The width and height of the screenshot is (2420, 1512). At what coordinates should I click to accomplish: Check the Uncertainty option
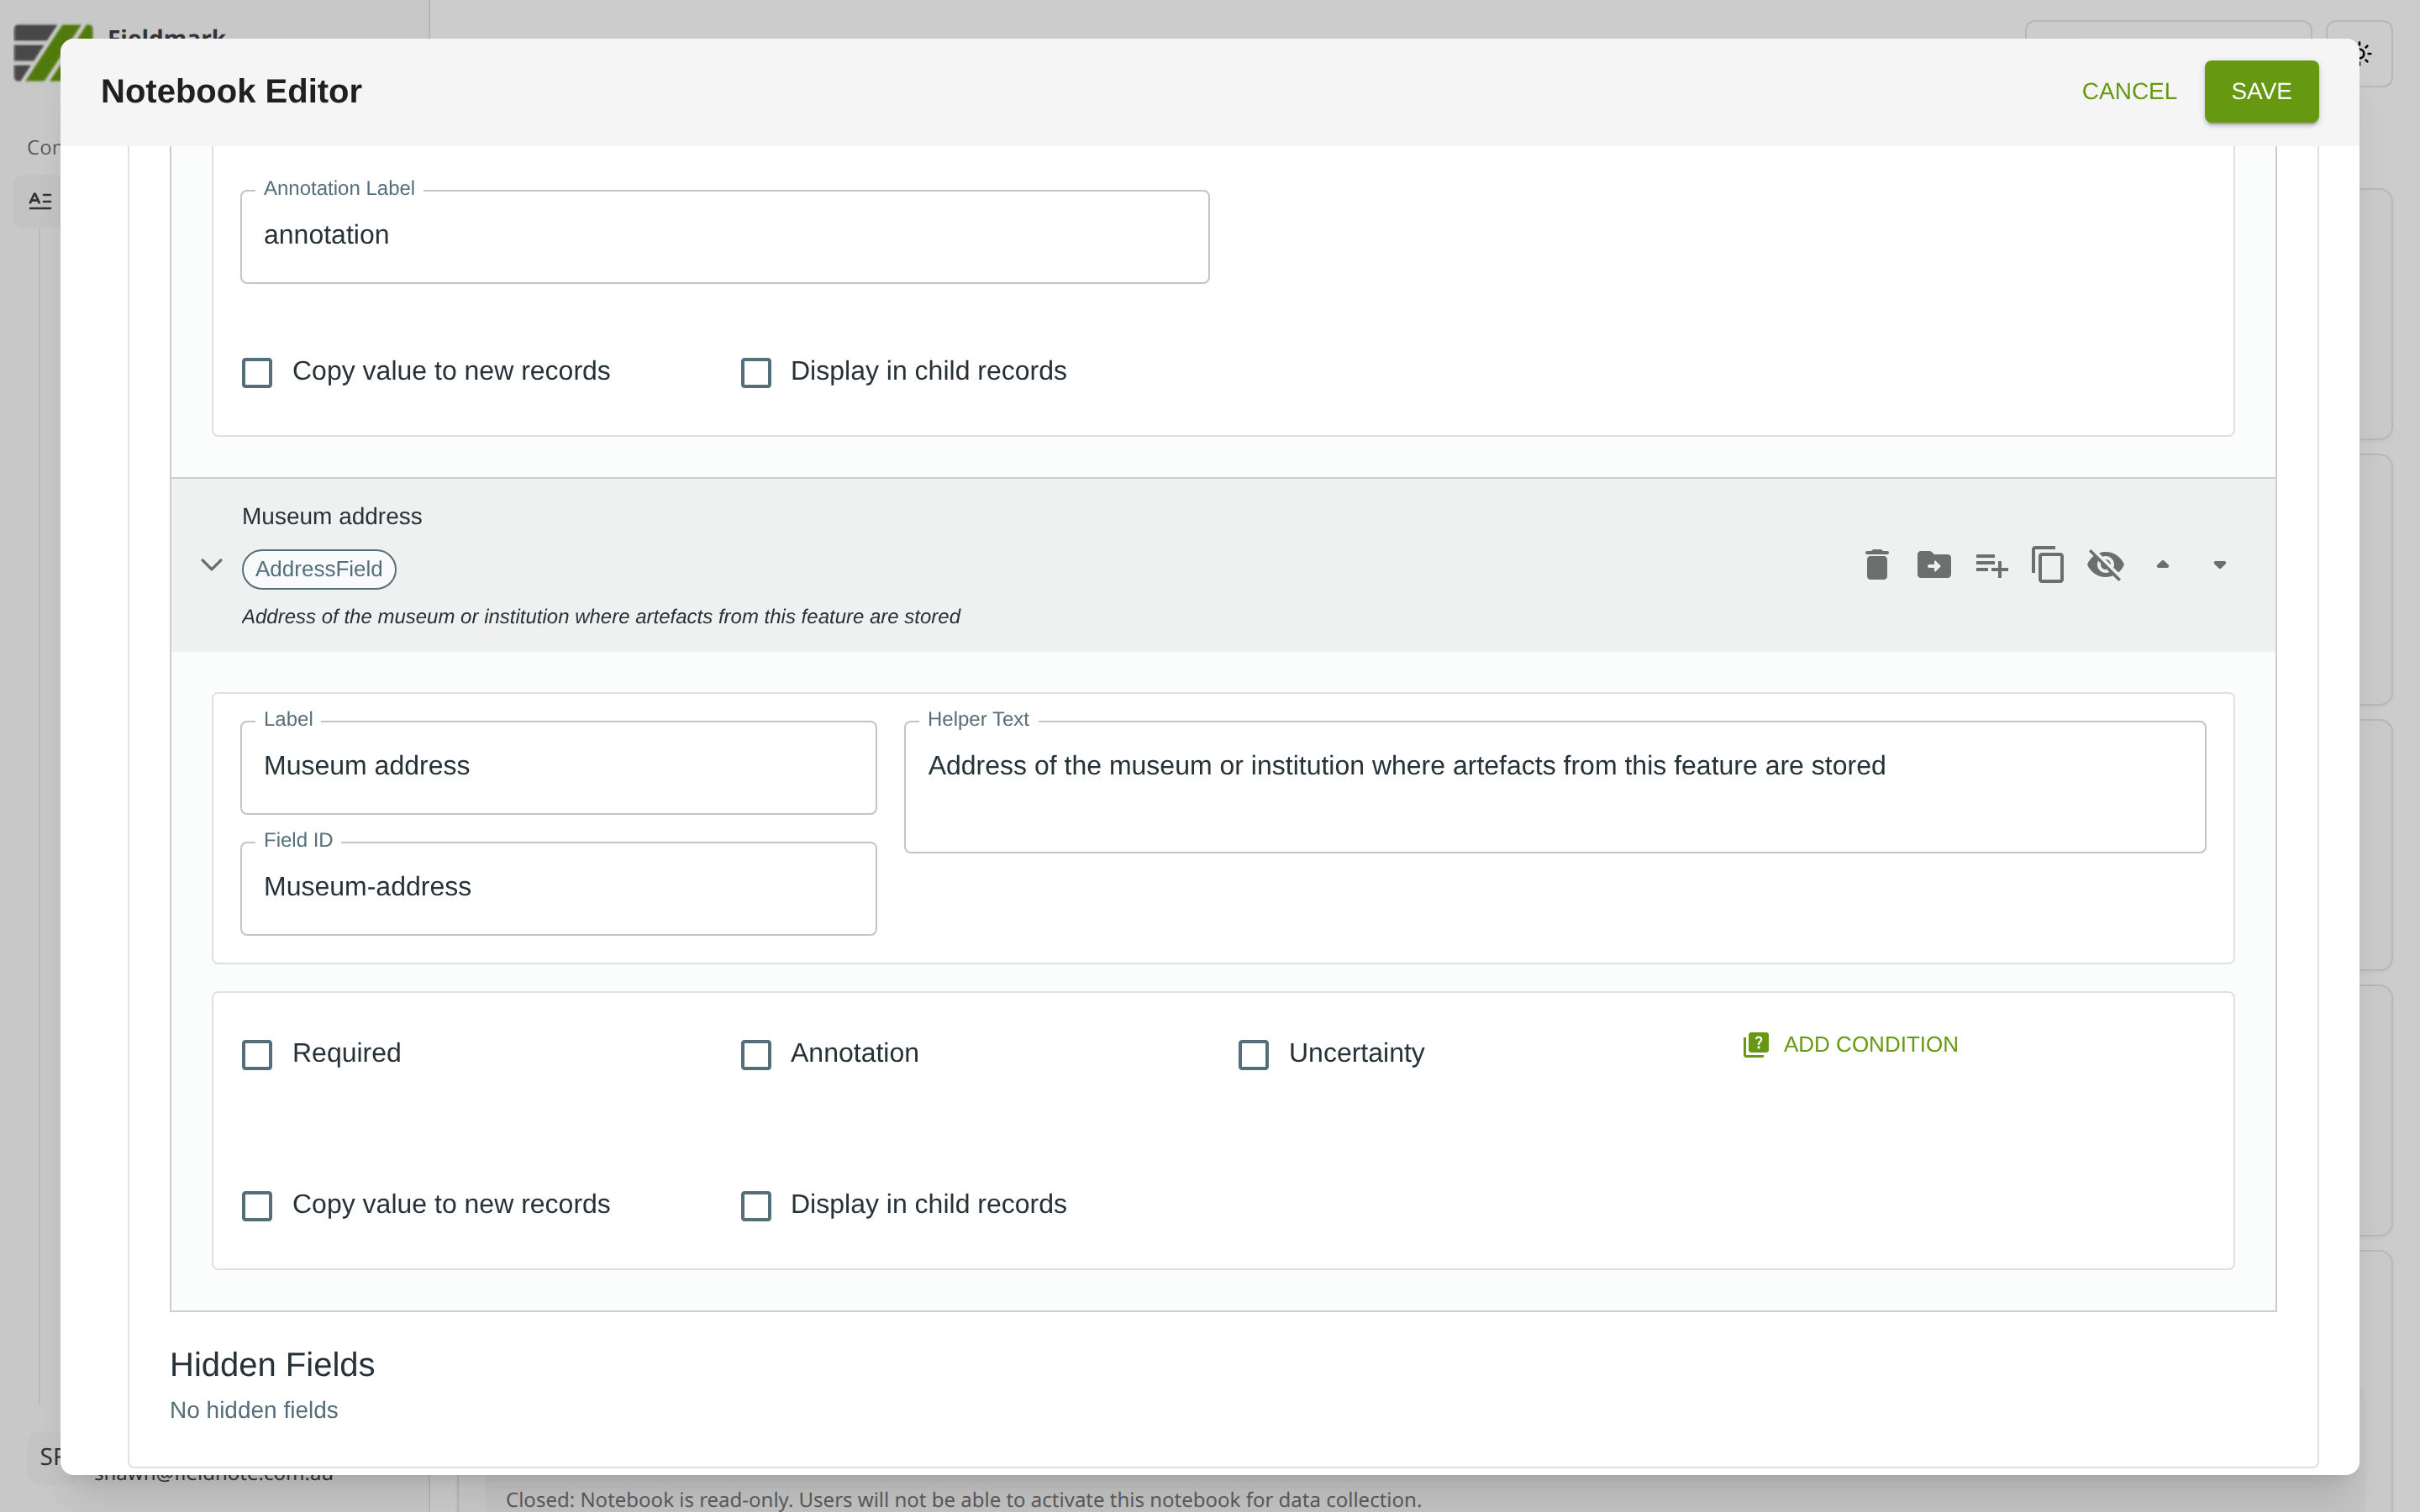[1253, 1054]
